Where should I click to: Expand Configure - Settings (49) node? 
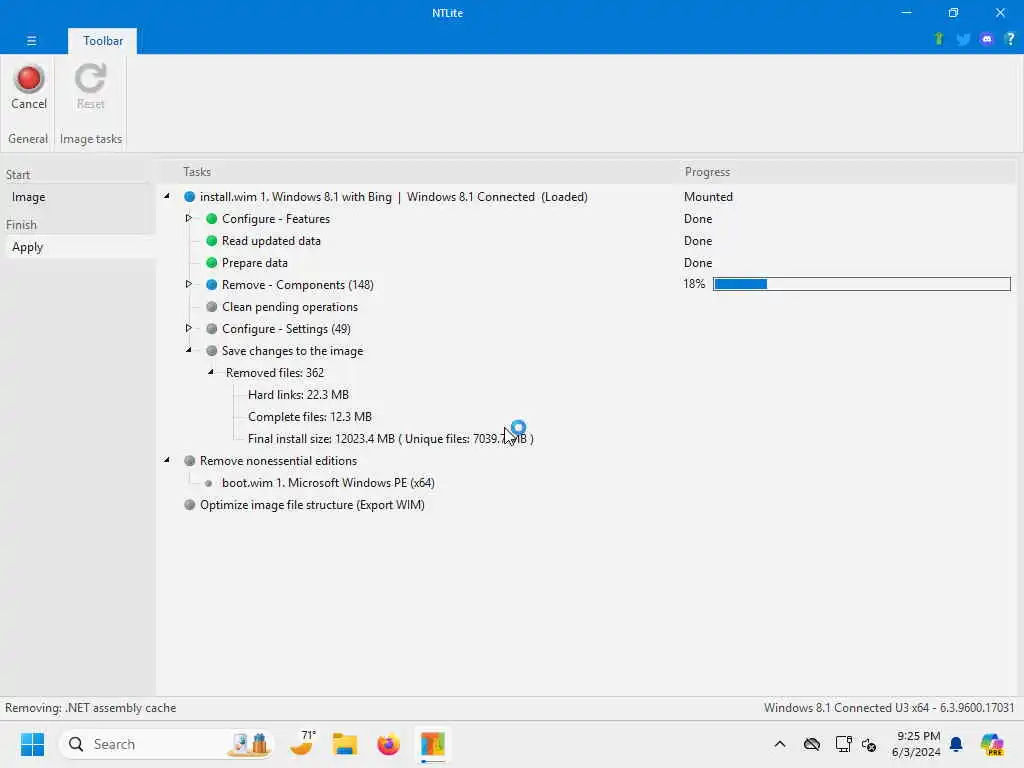[x=189, y=328]
